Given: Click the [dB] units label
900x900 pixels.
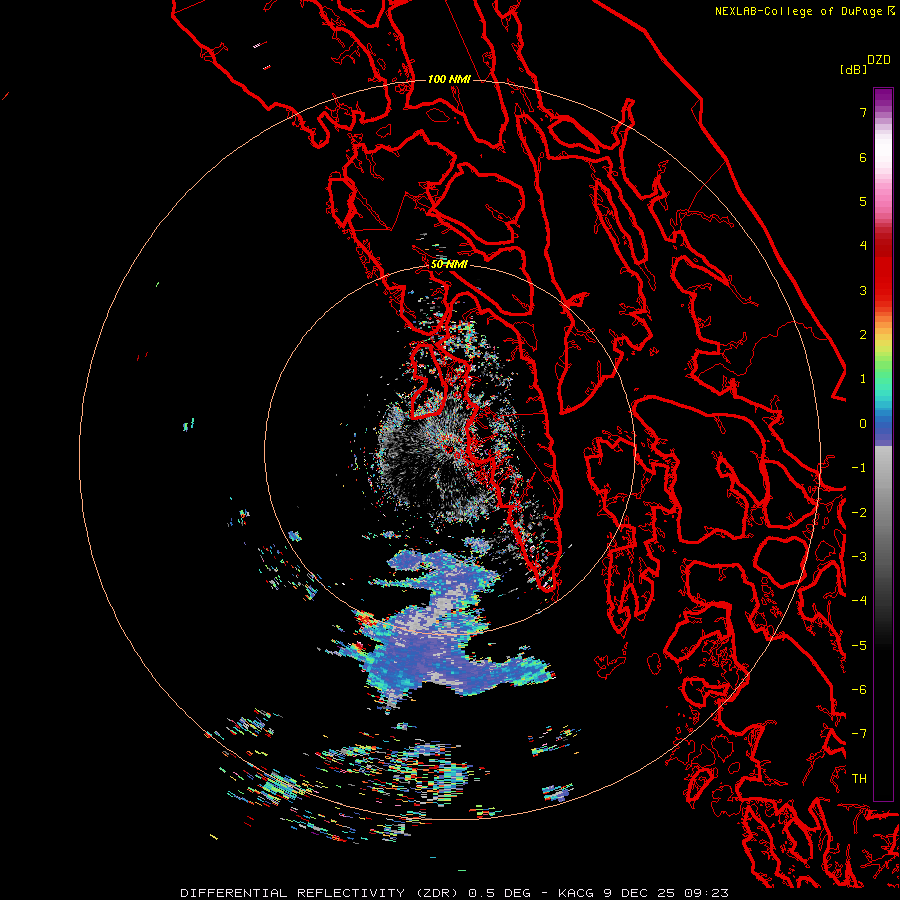Looking at the screenshot, I should (x=853, y=69).
